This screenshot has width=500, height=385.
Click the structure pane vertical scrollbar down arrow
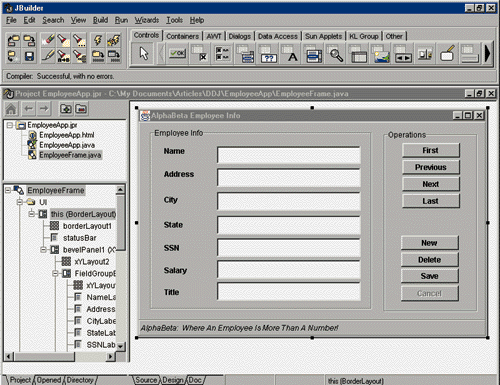coord(120,347)
